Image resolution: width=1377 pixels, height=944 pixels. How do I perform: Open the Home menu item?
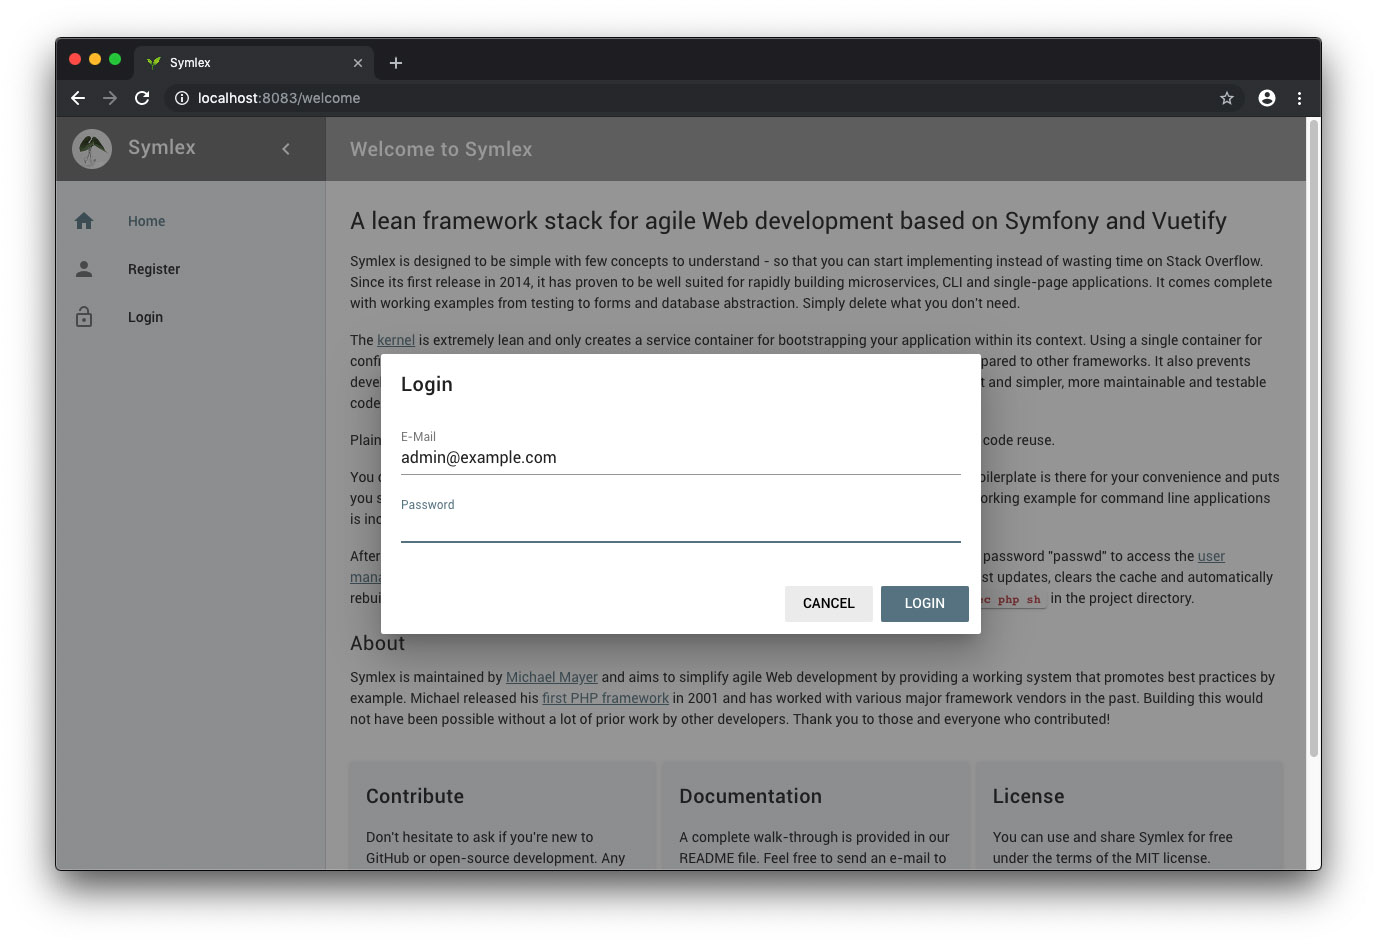pos(191,221)
